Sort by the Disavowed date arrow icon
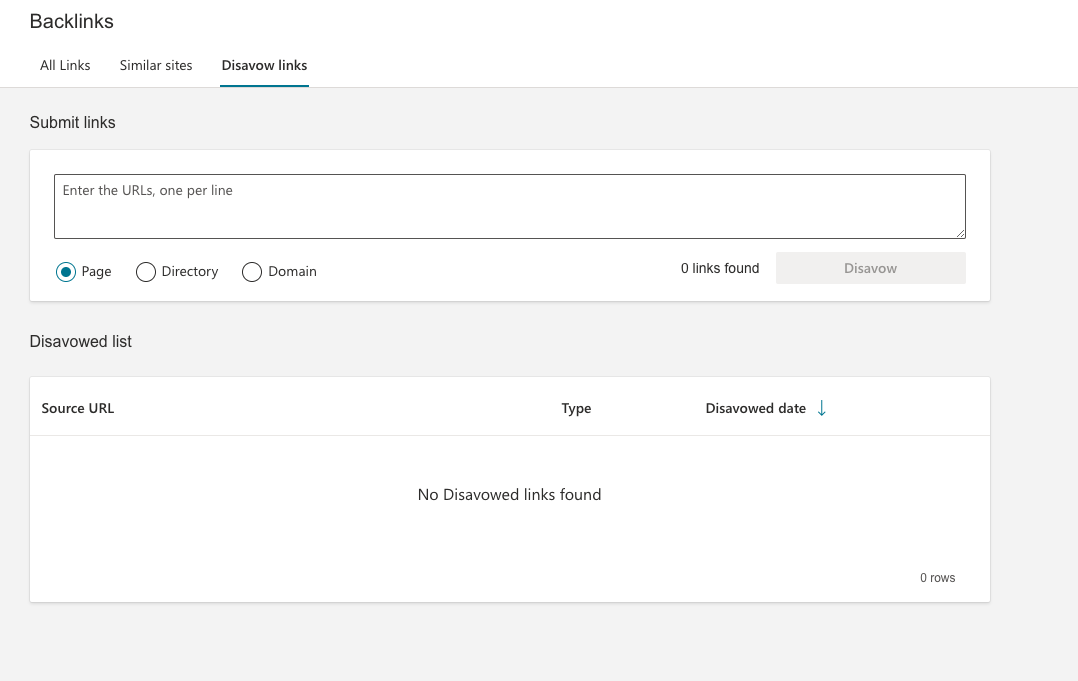The image size is (1078, 681). tap(821, 408)
